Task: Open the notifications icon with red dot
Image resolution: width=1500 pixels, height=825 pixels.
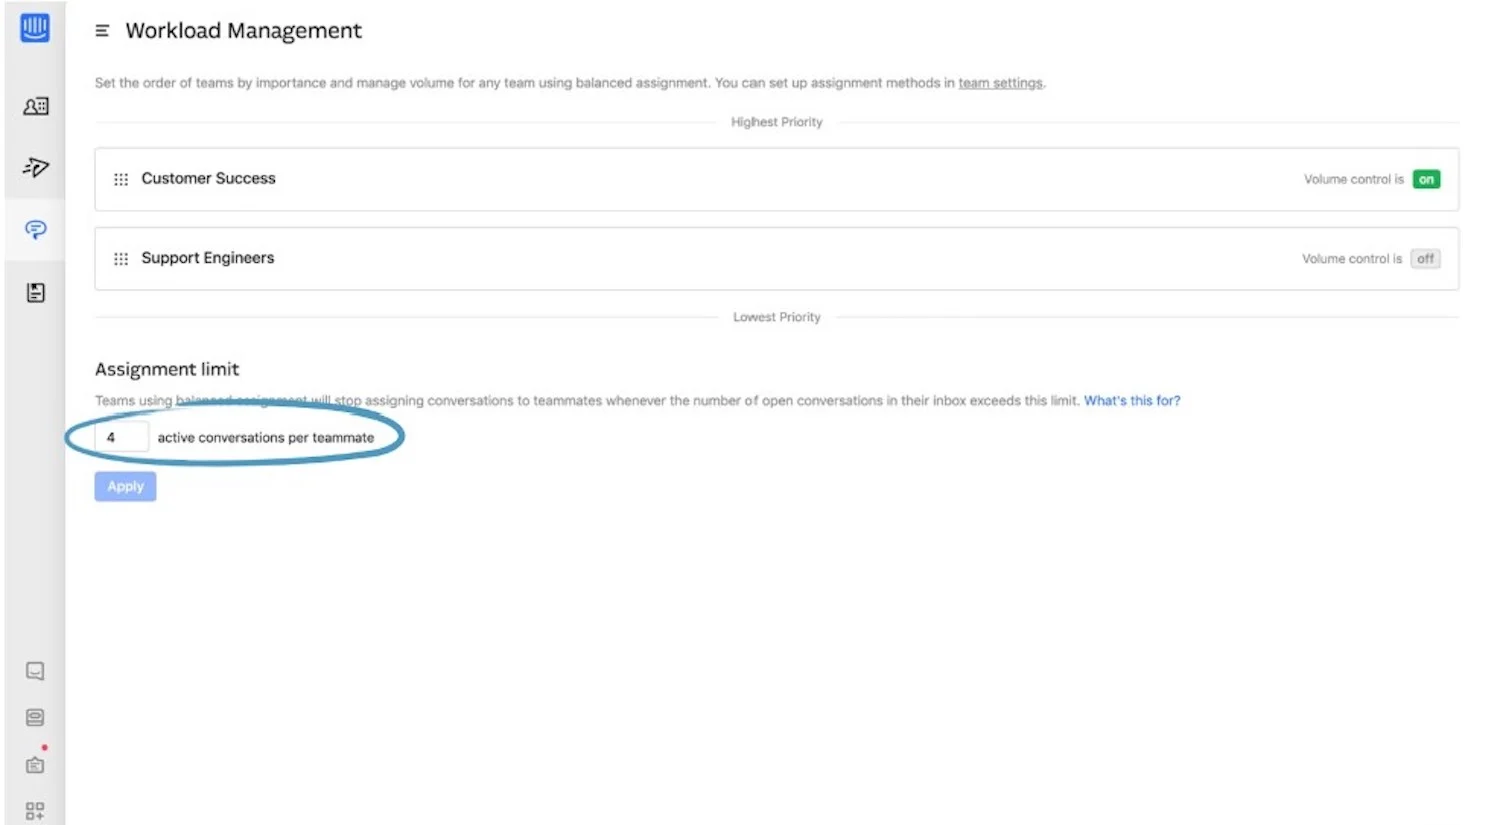Action: point(35,764)
